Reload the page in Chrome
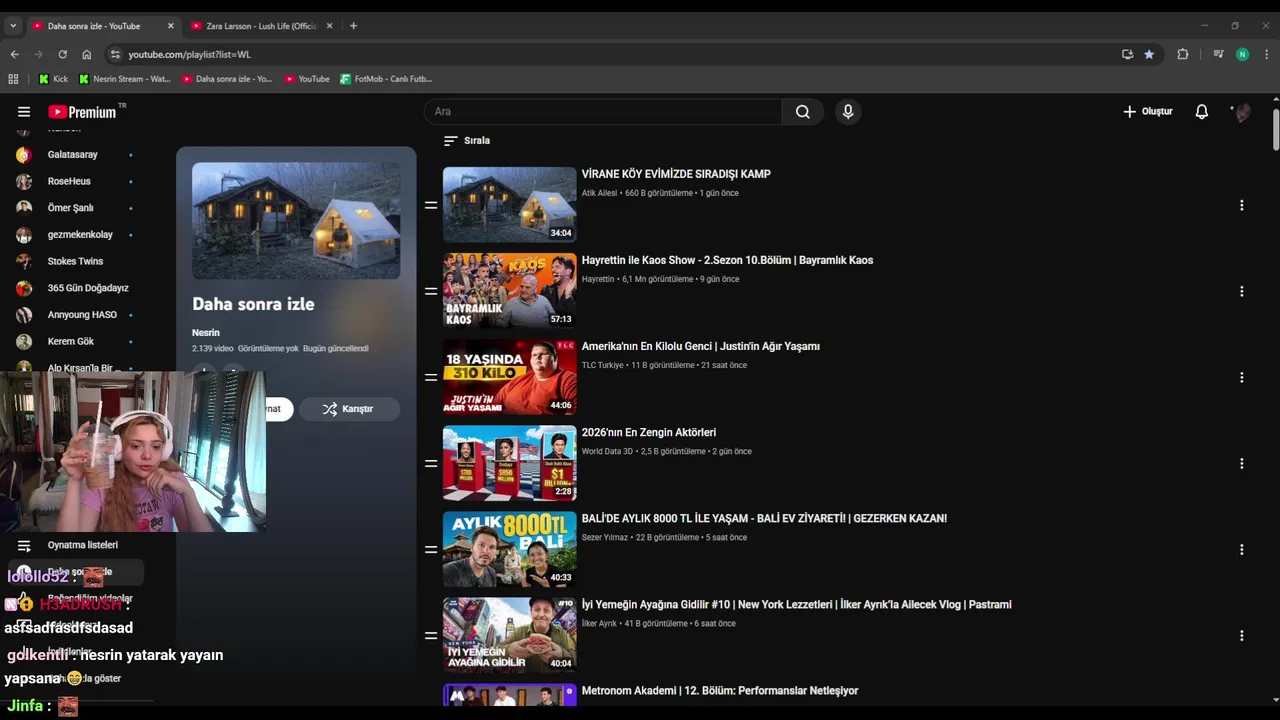The width and height of the screenshot is (1280, 720). 63,54
